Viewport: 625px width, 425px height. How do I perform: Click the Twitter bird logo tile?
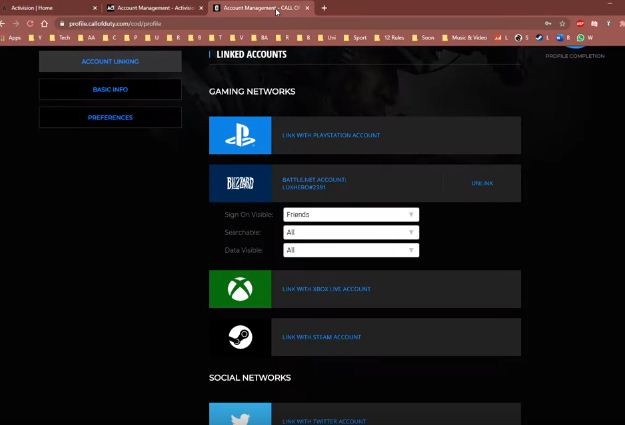240,415
